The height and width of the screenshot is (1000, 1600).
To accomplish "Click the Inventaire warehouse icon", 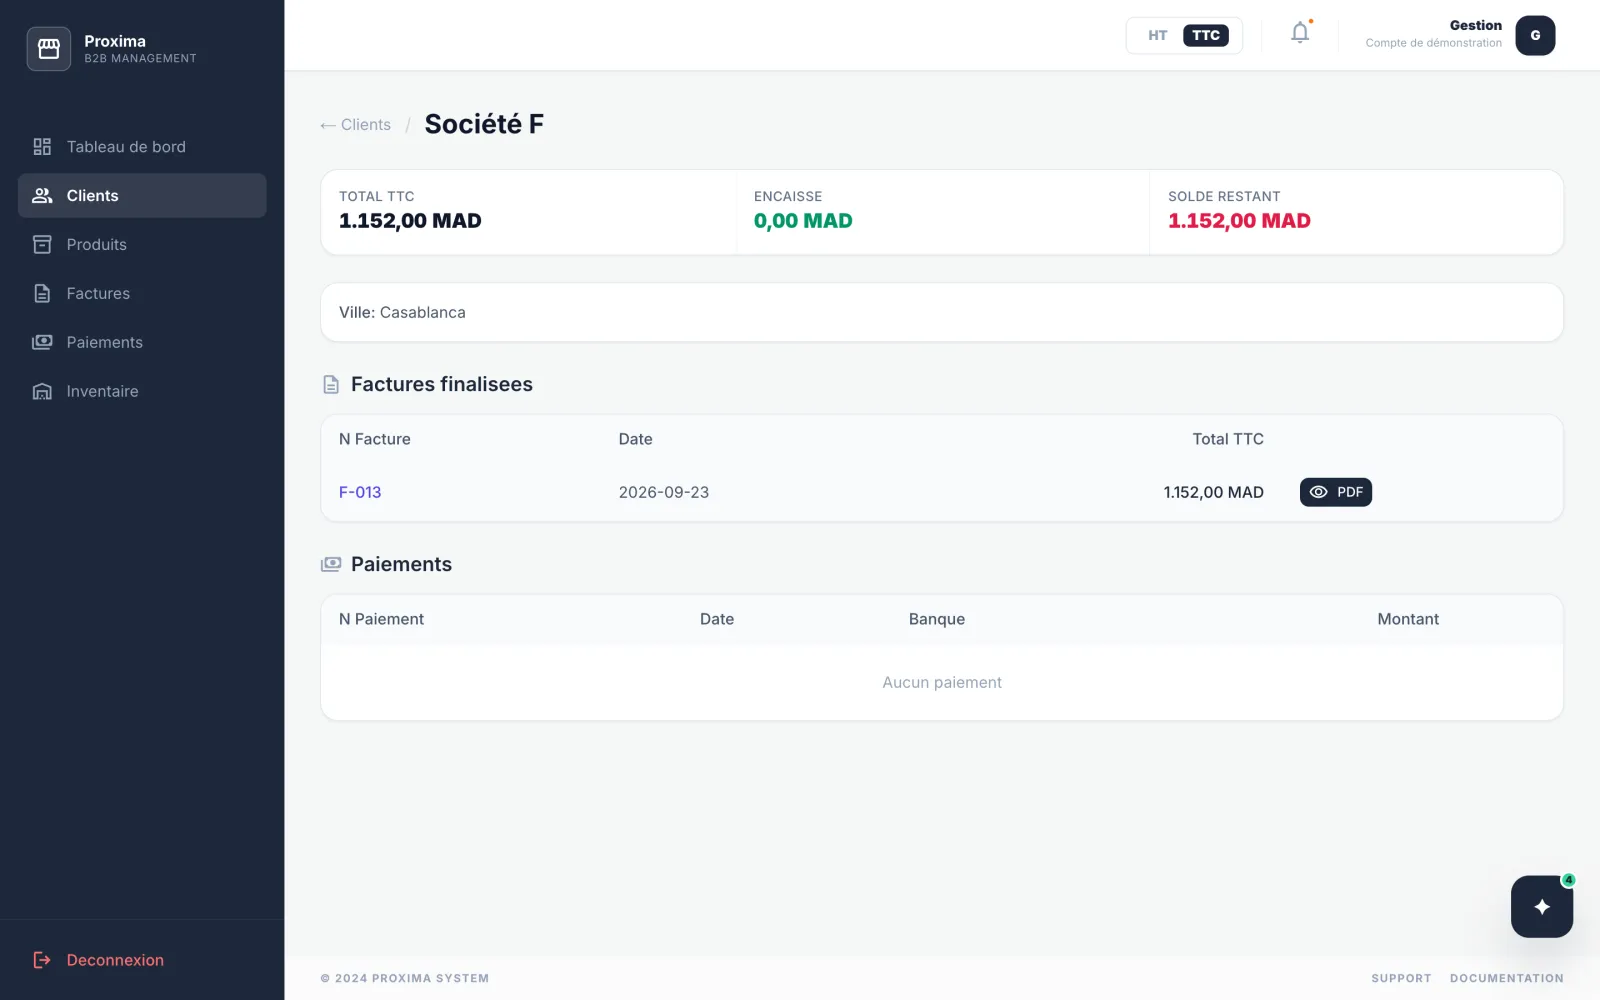I will click(x=42, y=391).
